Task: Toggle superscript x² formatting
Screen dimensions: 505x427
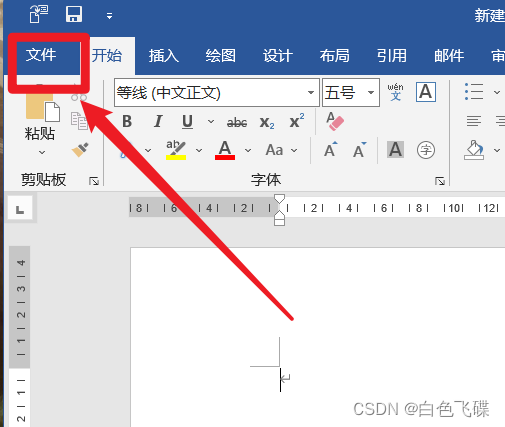Action: point(297,121)
